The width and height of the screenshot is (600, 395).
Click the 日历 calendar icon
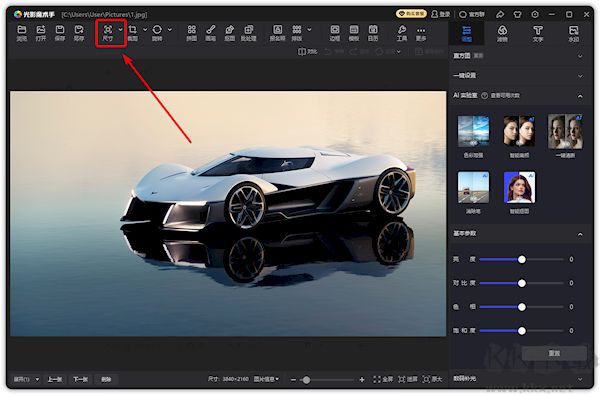[373, 33]
